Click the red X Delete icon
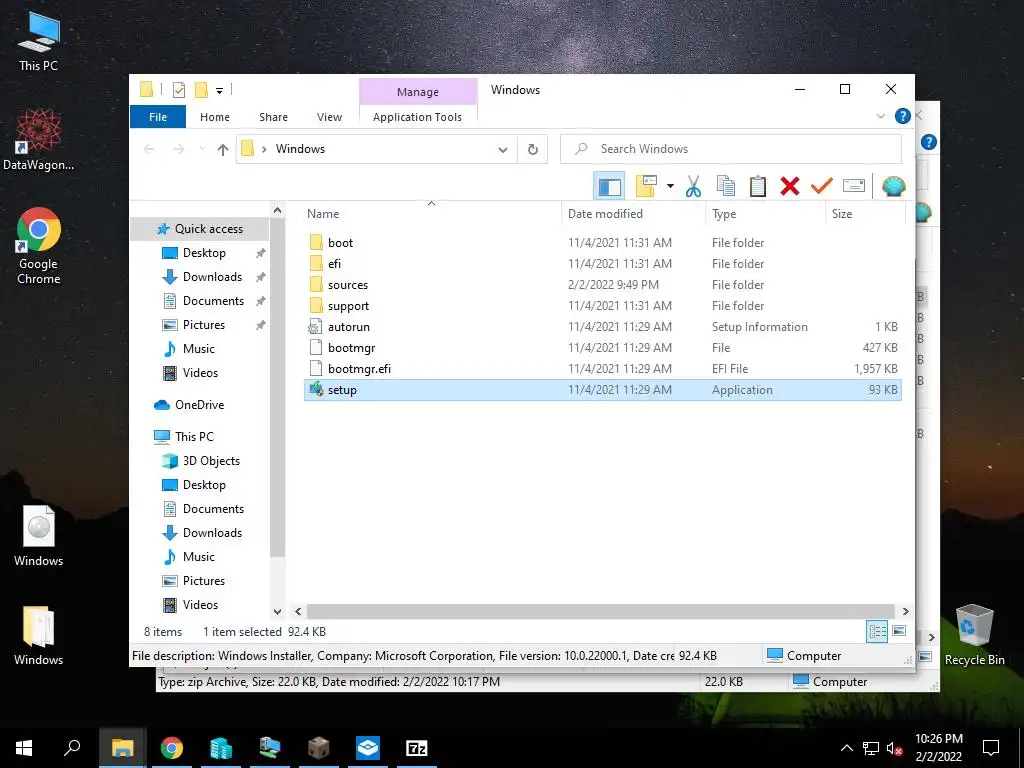1024x768 pixels. (790, 186)
